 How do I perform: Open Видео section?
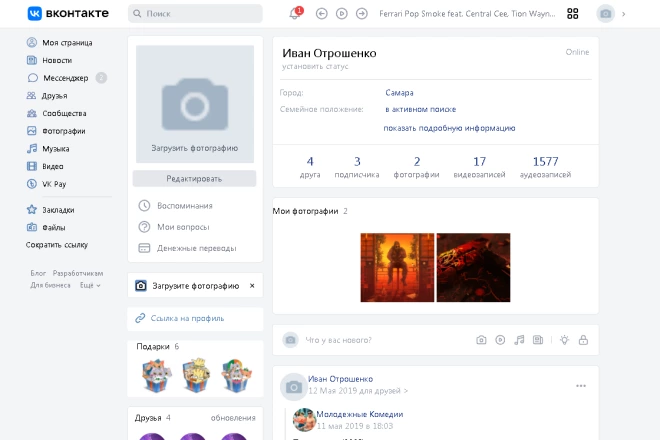pyautogui.click(x=45, y=166)
